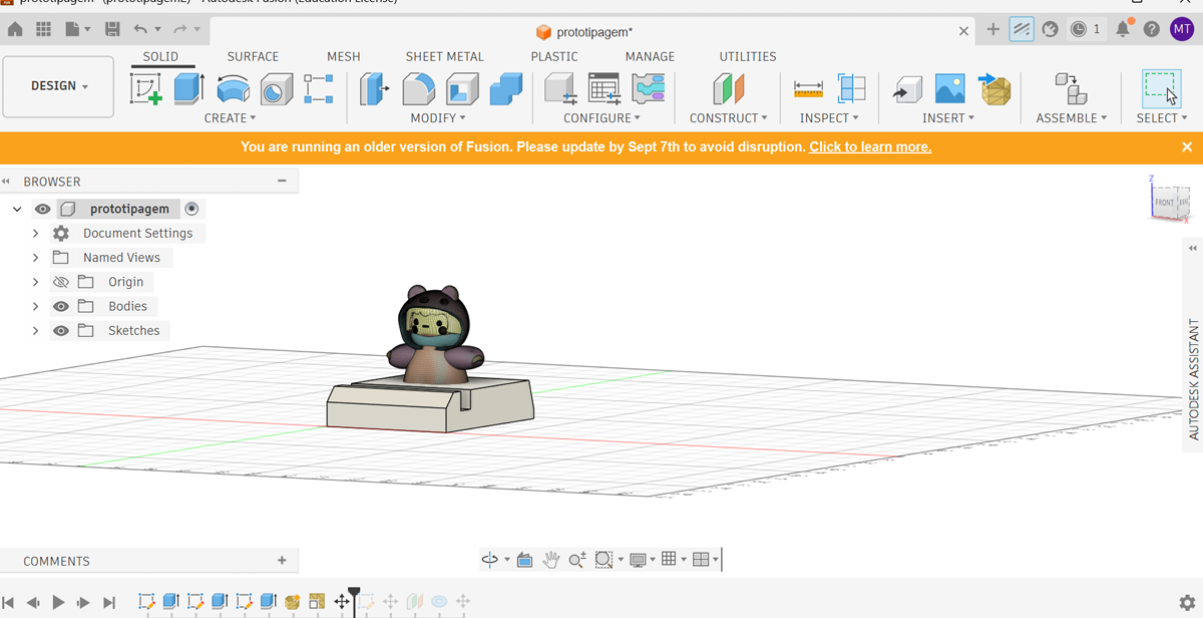
Task: Click the Assemble New Component icon
Action: 1071,89
